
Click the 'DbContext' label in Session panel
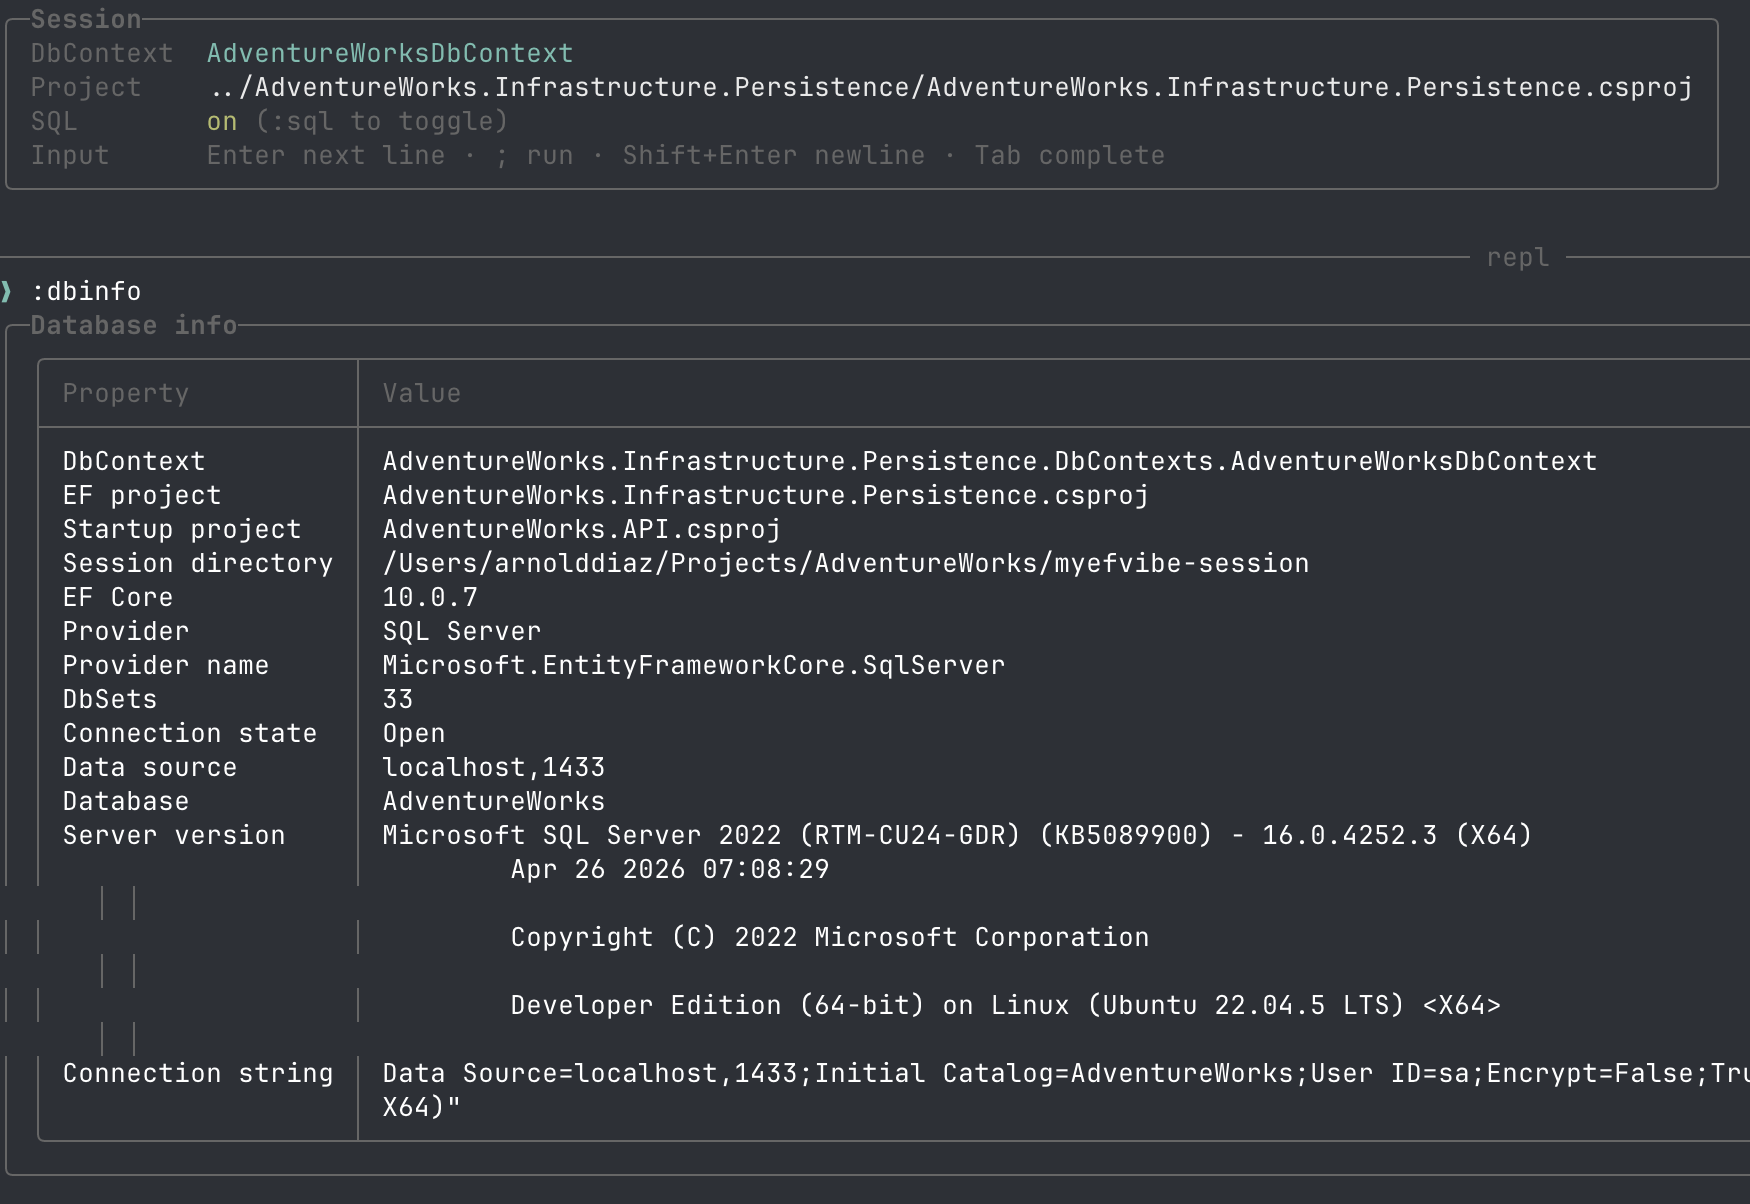pos(102,53)
